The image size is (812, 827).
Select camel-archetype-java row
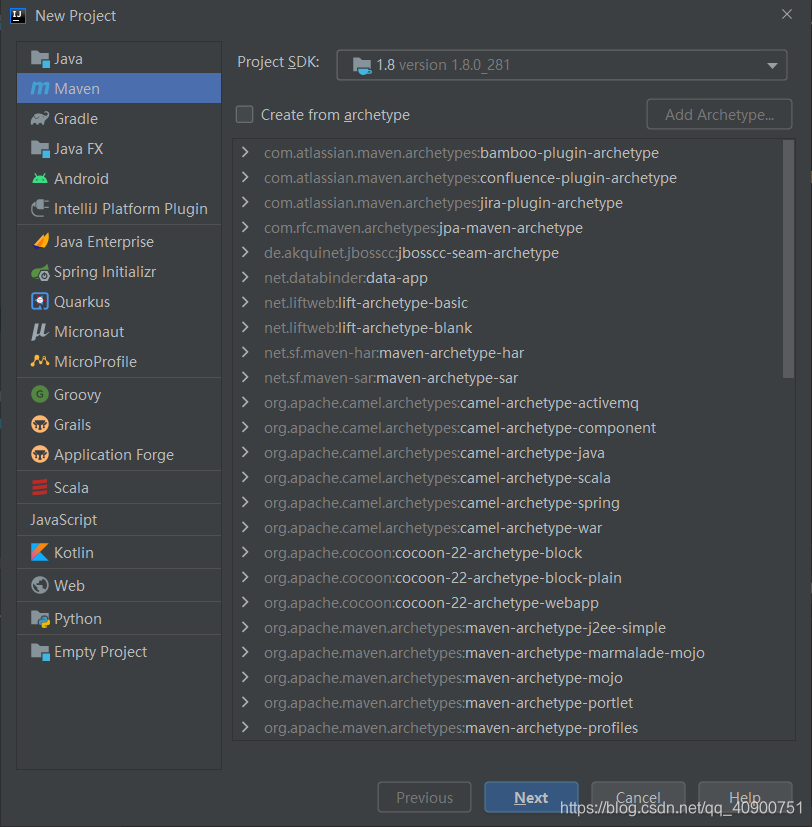(x=508, y=453)
